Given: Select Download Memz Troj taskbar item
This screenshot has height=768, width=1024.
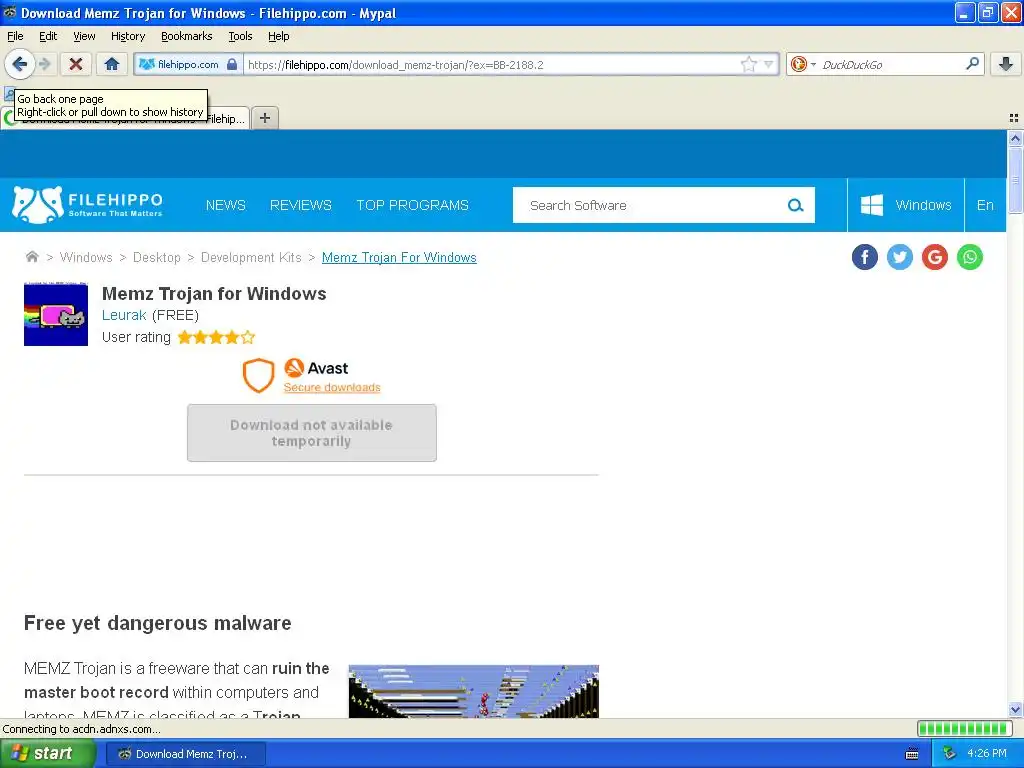Looking at the screenshot, I should [184, 754].
